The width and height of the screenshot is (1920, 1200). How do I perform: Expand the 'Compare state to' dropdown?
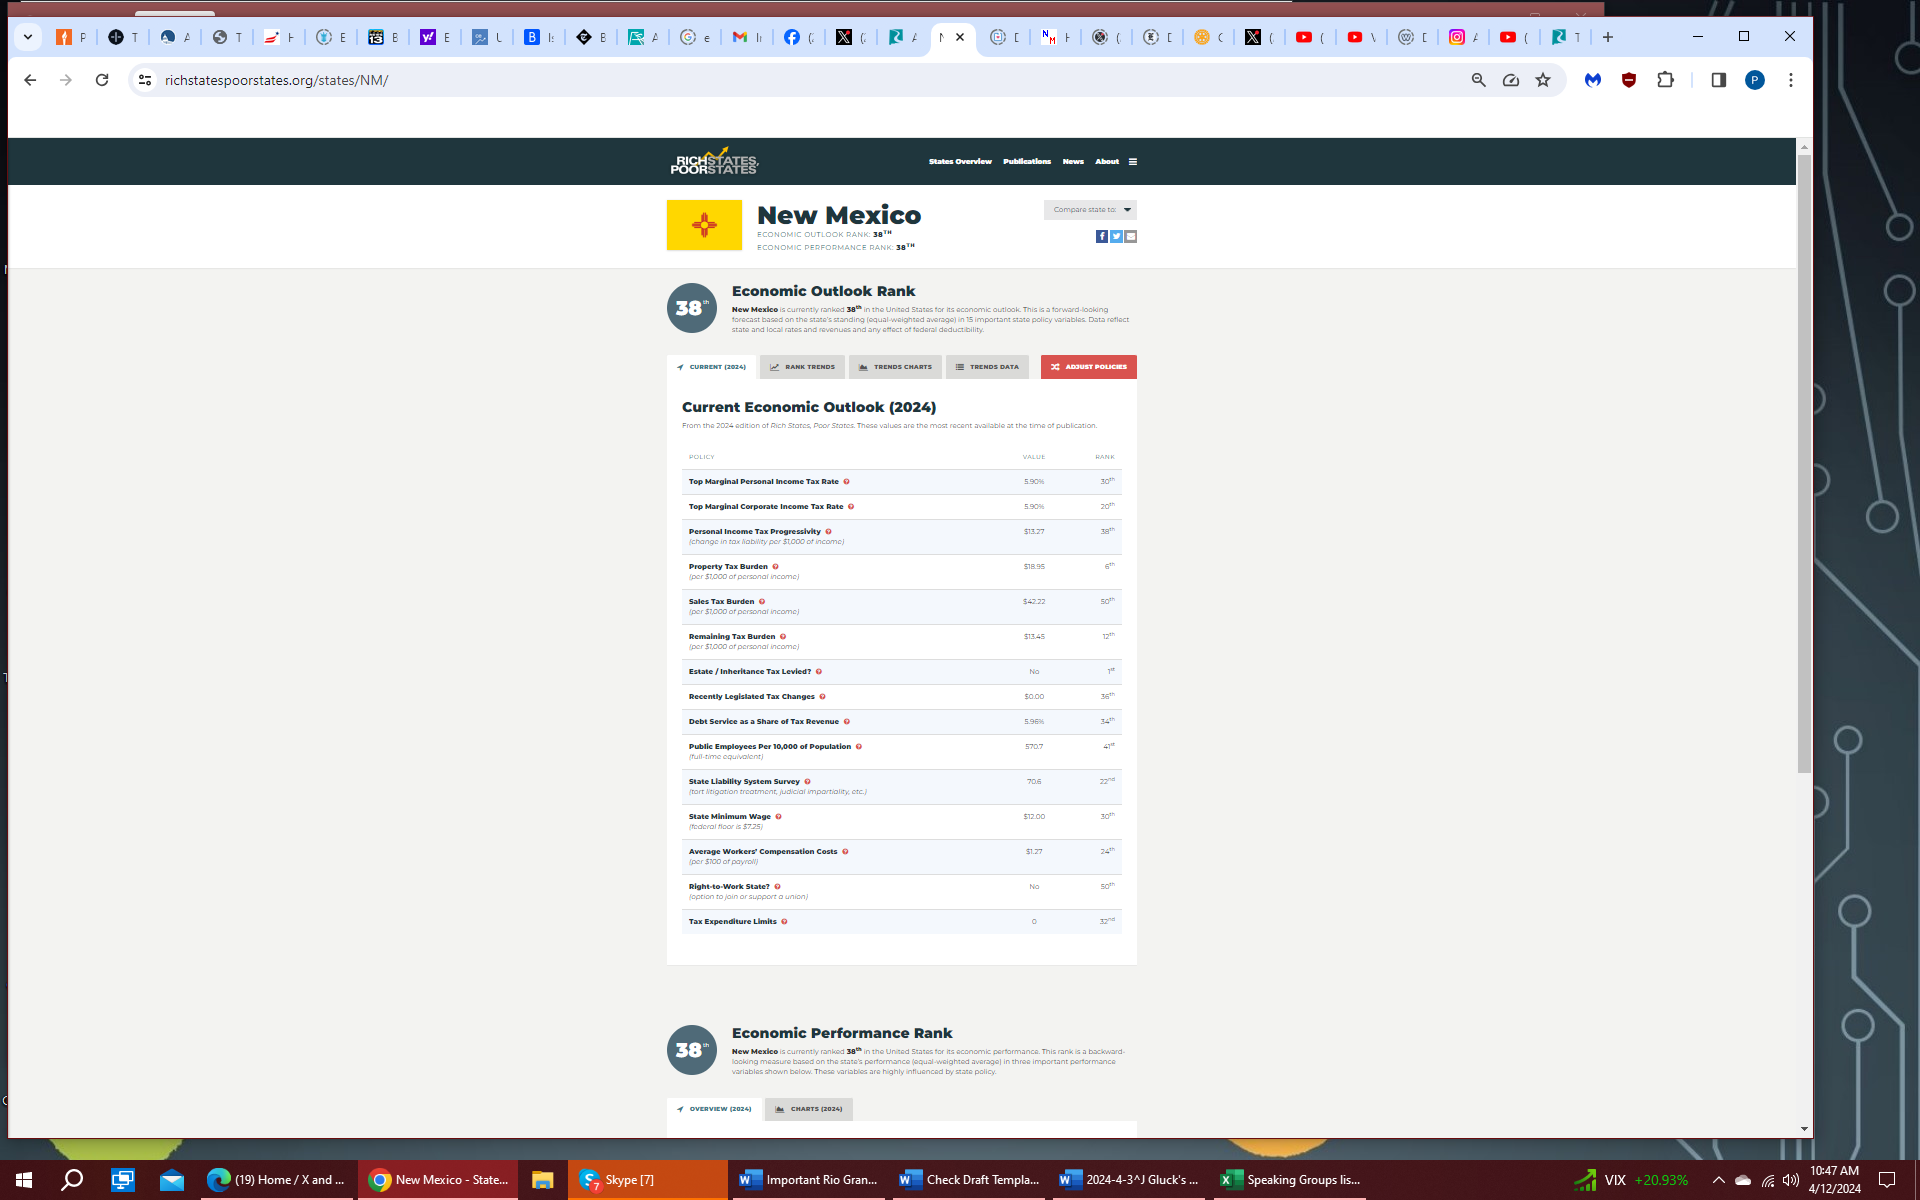click(x=1090, y=210)
